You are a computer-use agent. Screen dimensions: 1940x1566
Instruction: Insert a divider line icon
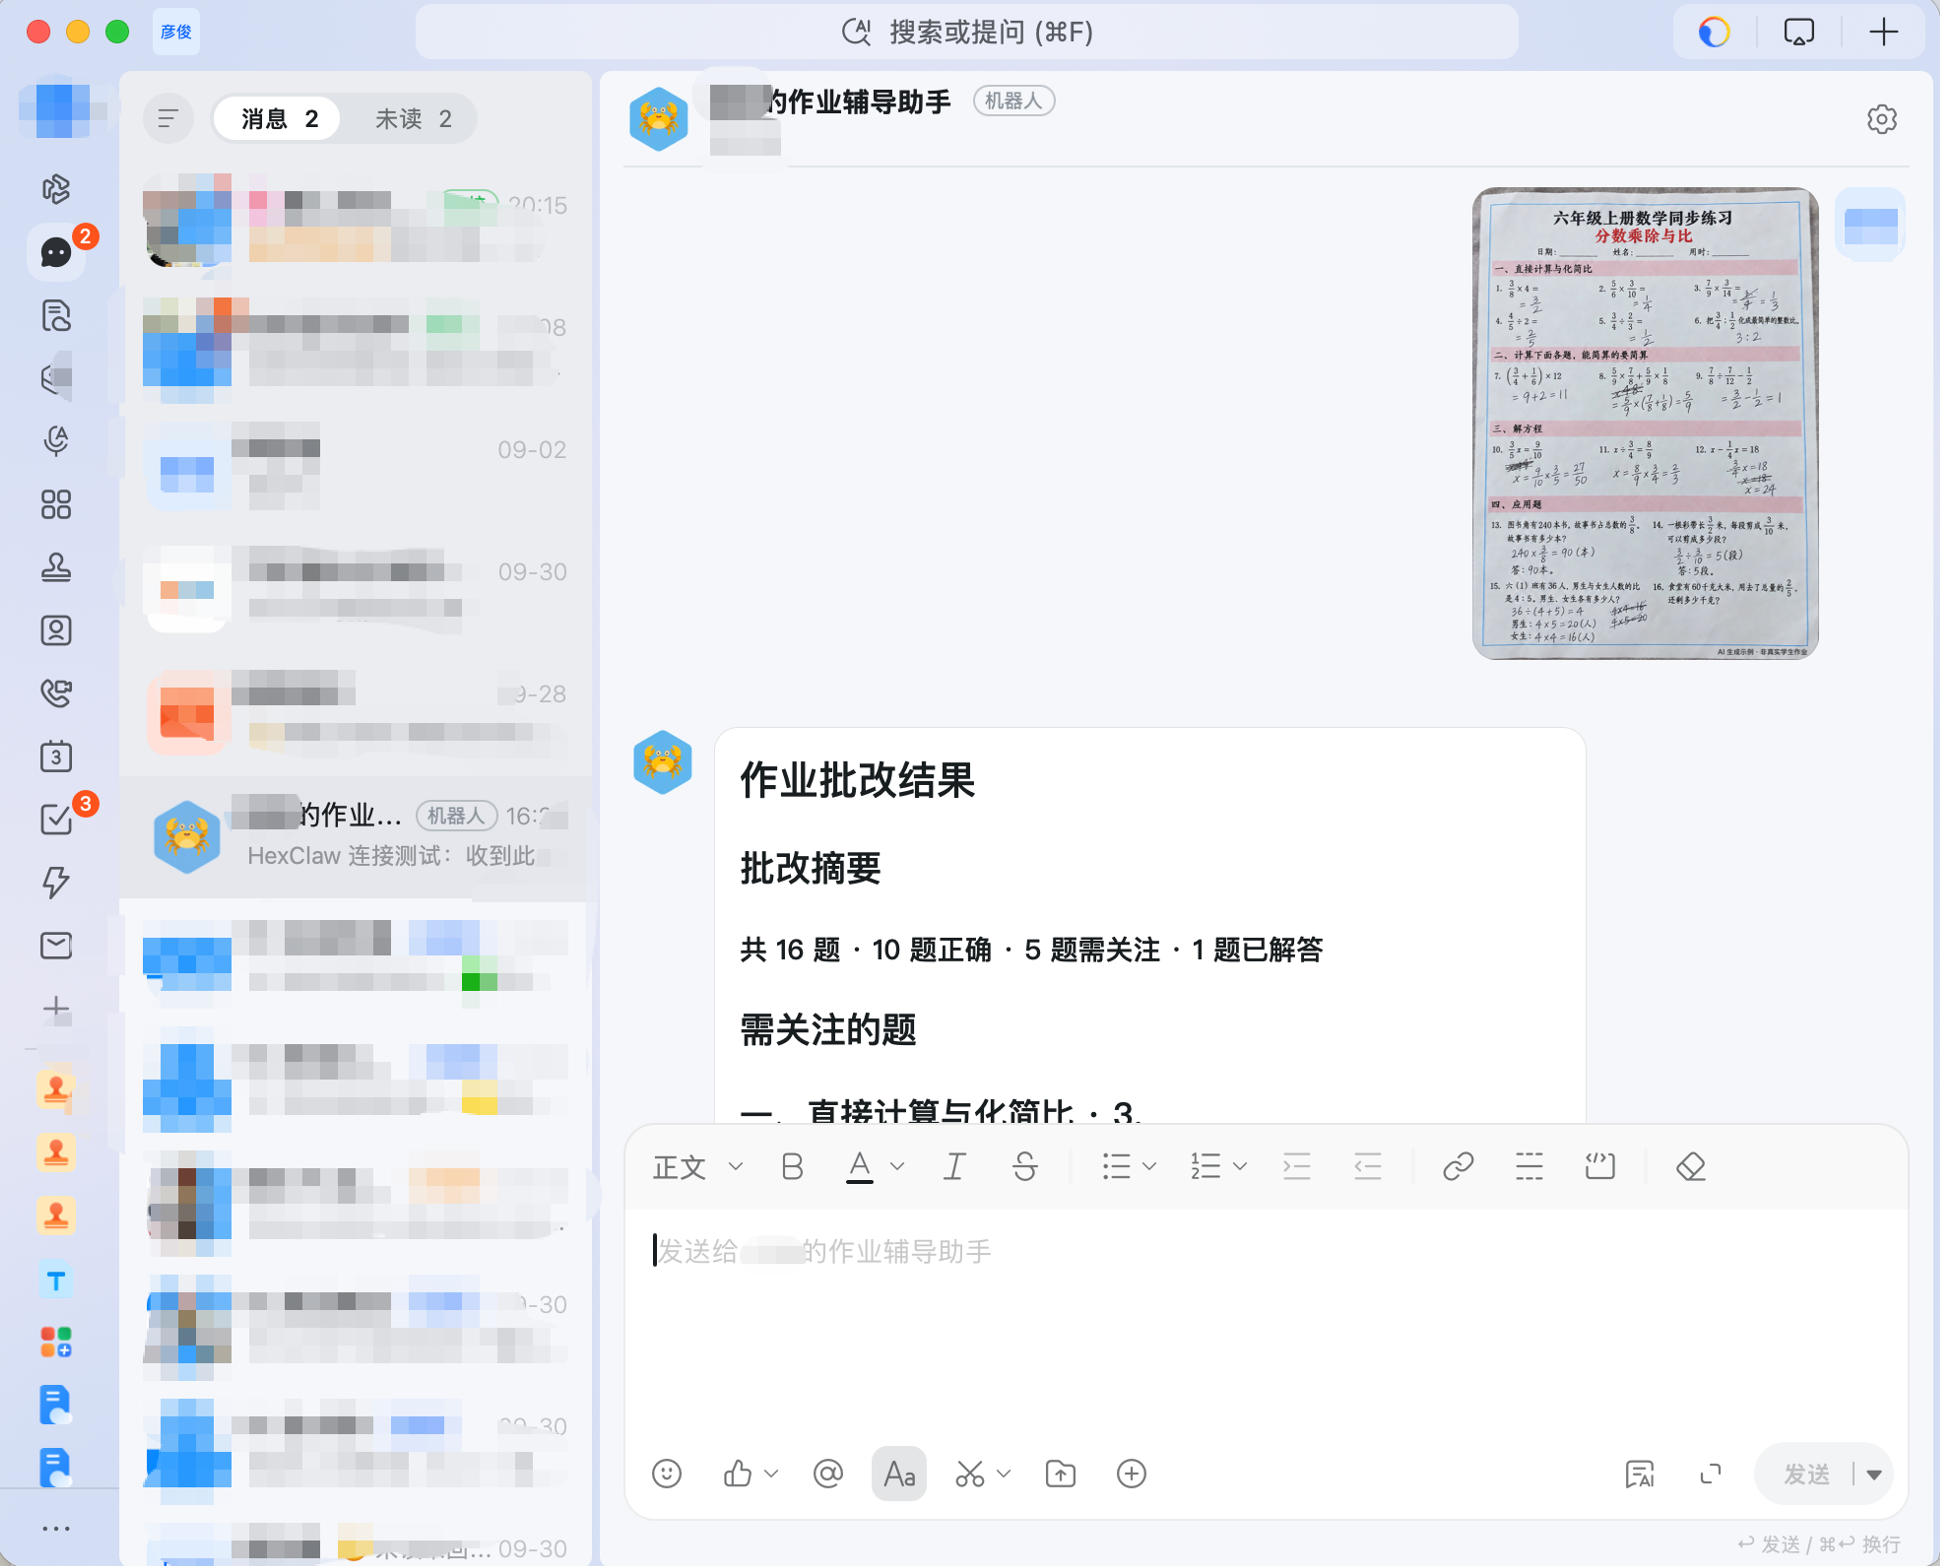pyautogui.click(x=1529, y=1166)
